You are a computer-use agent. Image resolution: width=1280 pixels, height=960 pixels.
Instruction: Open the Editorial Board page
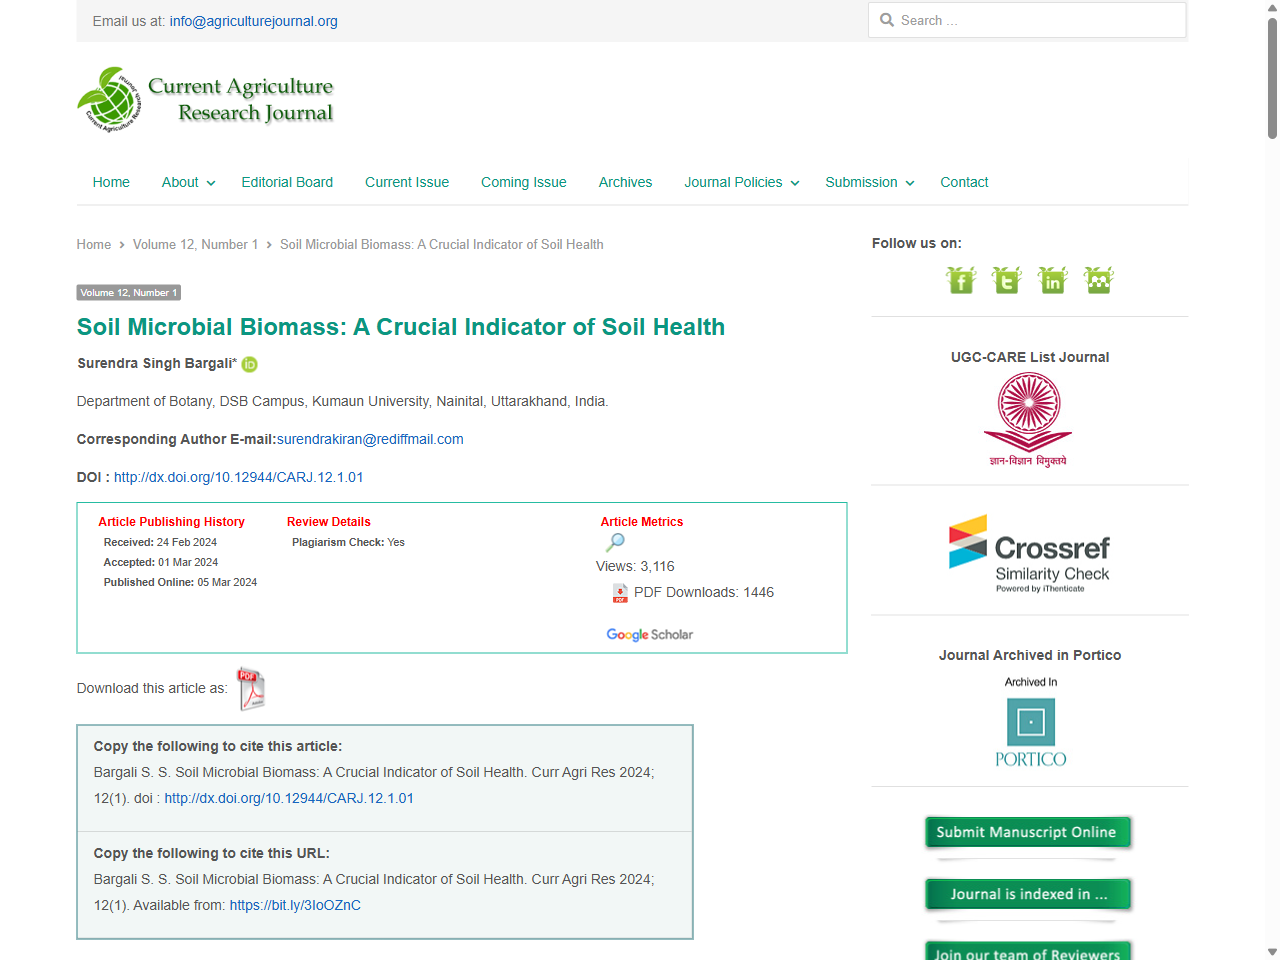[287, 182]
